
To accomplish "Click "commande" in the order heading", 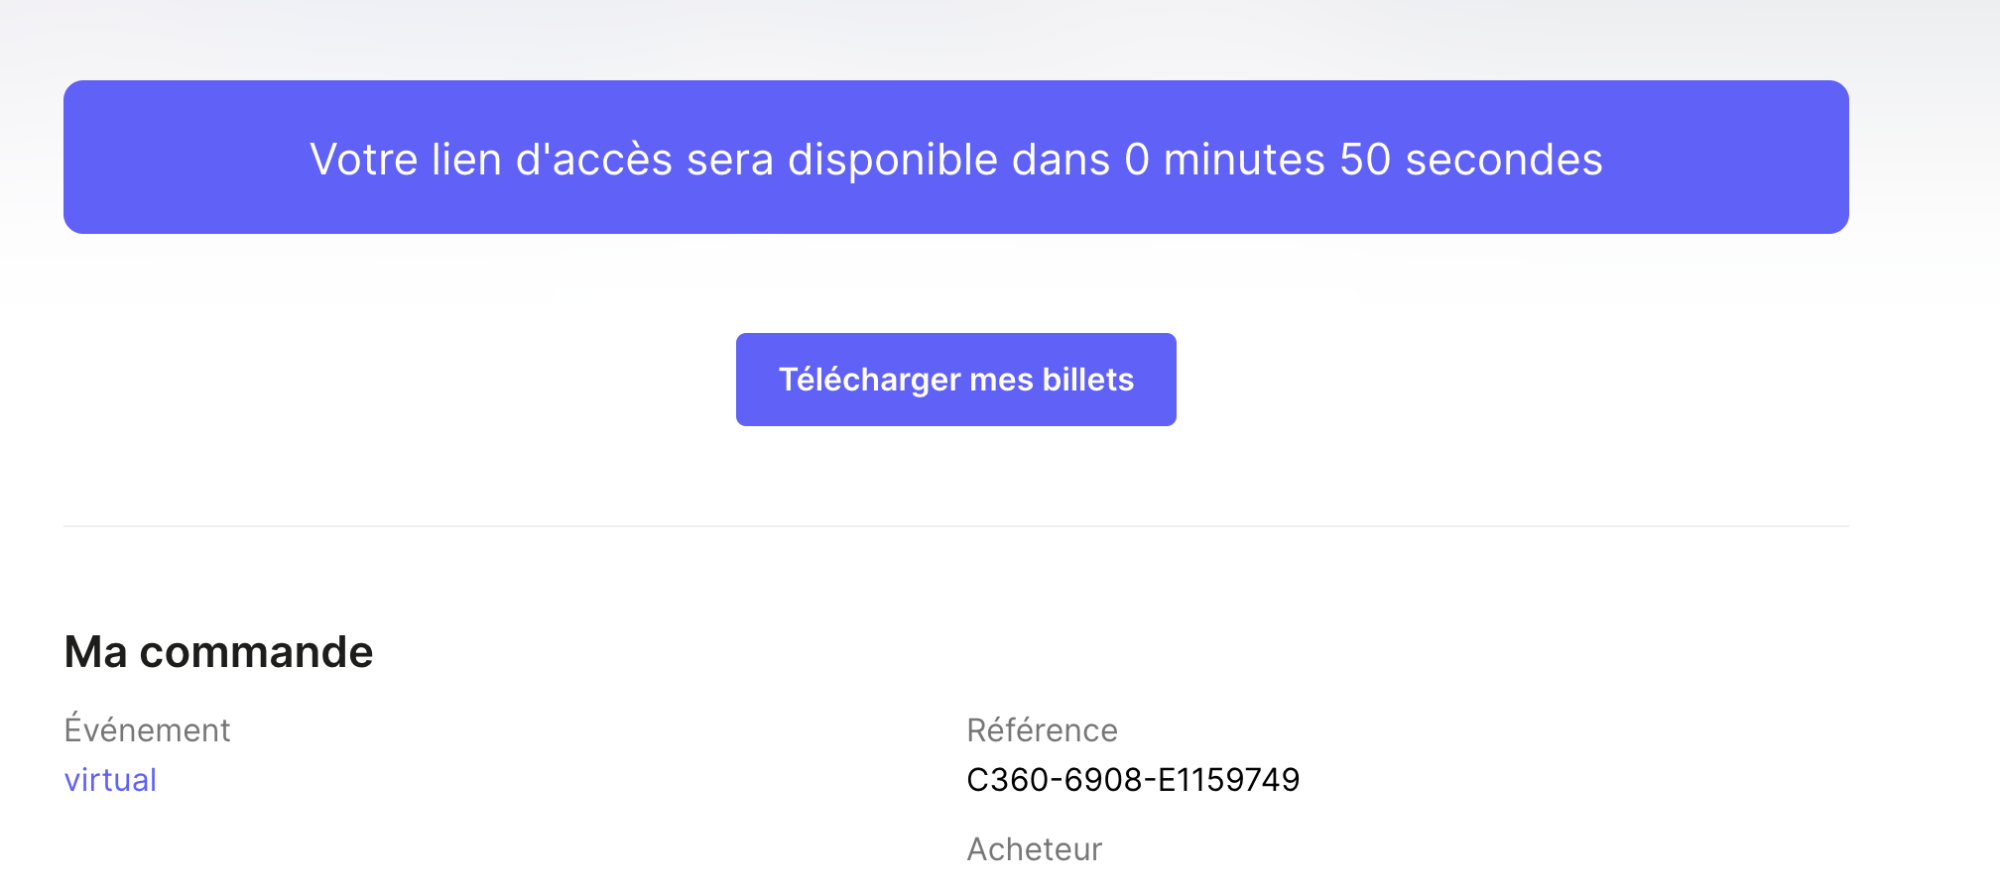I will 256,652.
